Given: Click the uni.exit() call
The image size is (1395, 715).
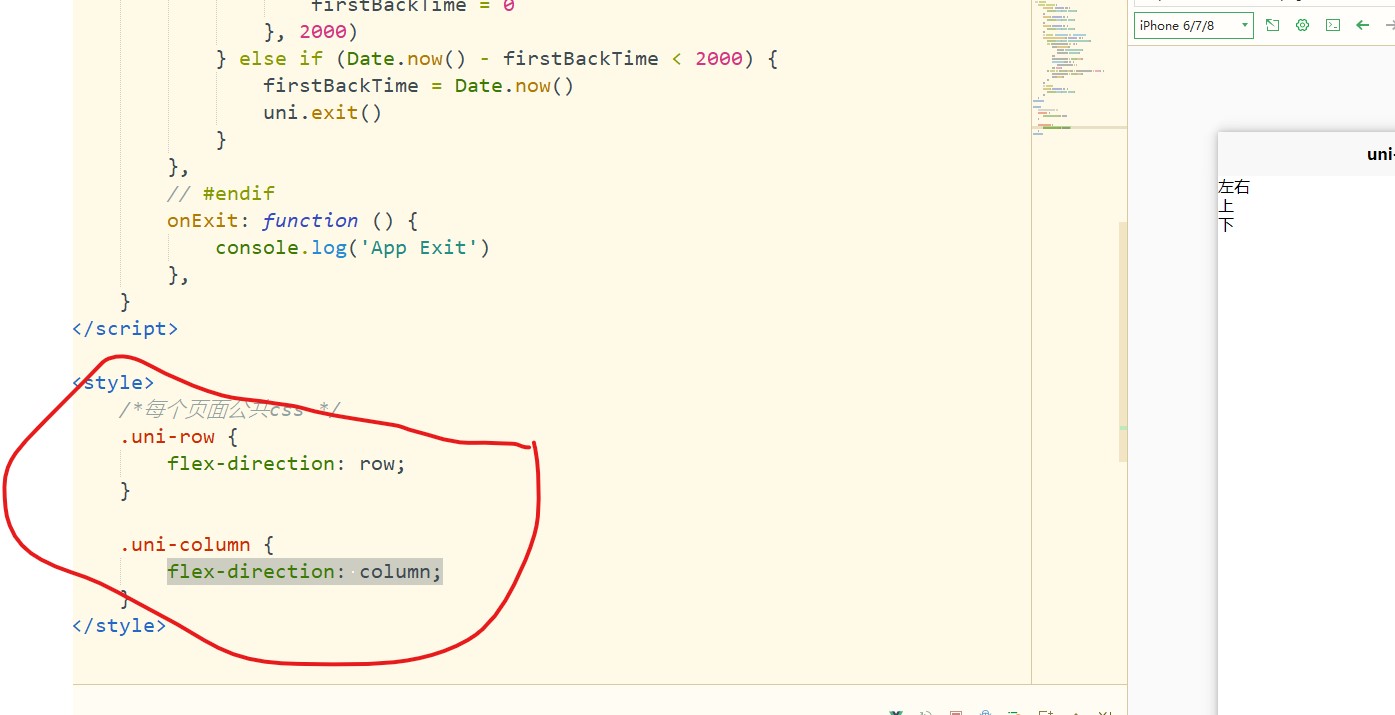Looking at the screenshot, I should [322, 113].
